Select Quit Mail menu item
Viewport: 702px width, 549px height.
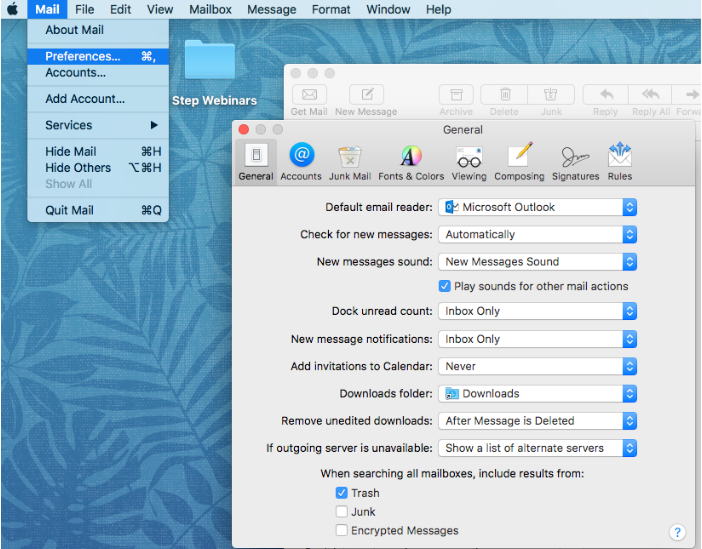(98, 210)
